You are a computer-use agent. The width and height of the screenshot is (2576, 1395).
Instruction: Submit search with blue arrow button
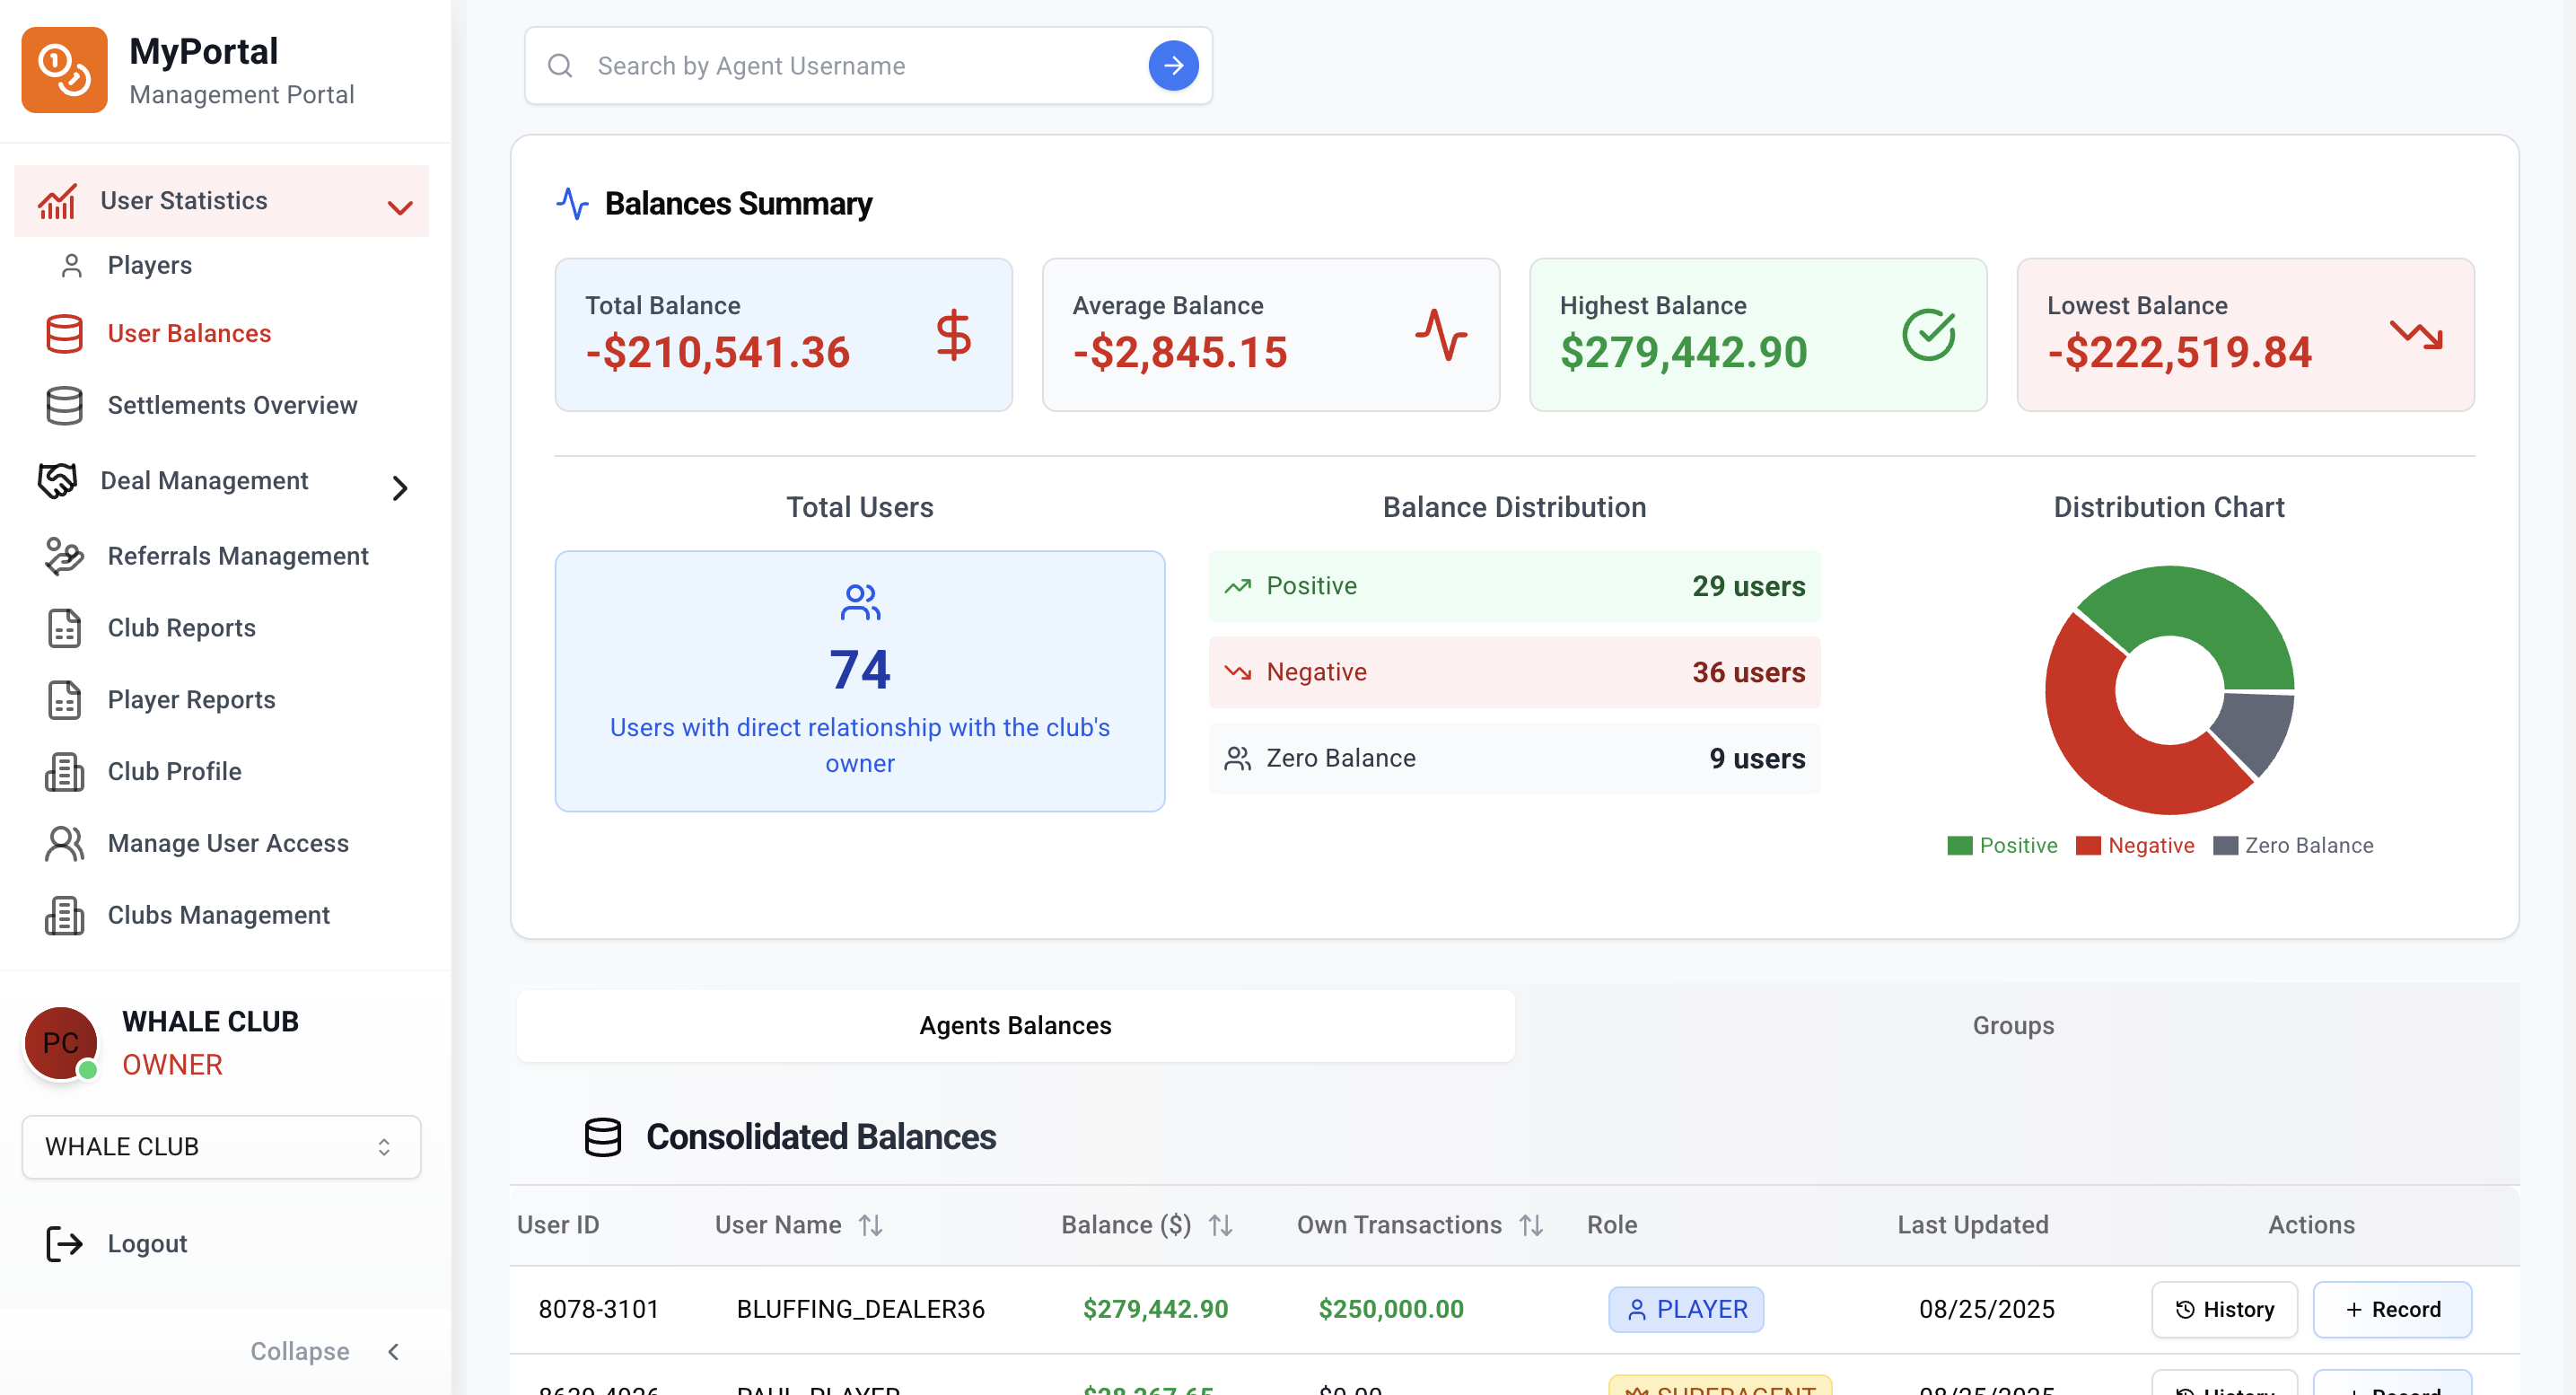pos(1173,66)
